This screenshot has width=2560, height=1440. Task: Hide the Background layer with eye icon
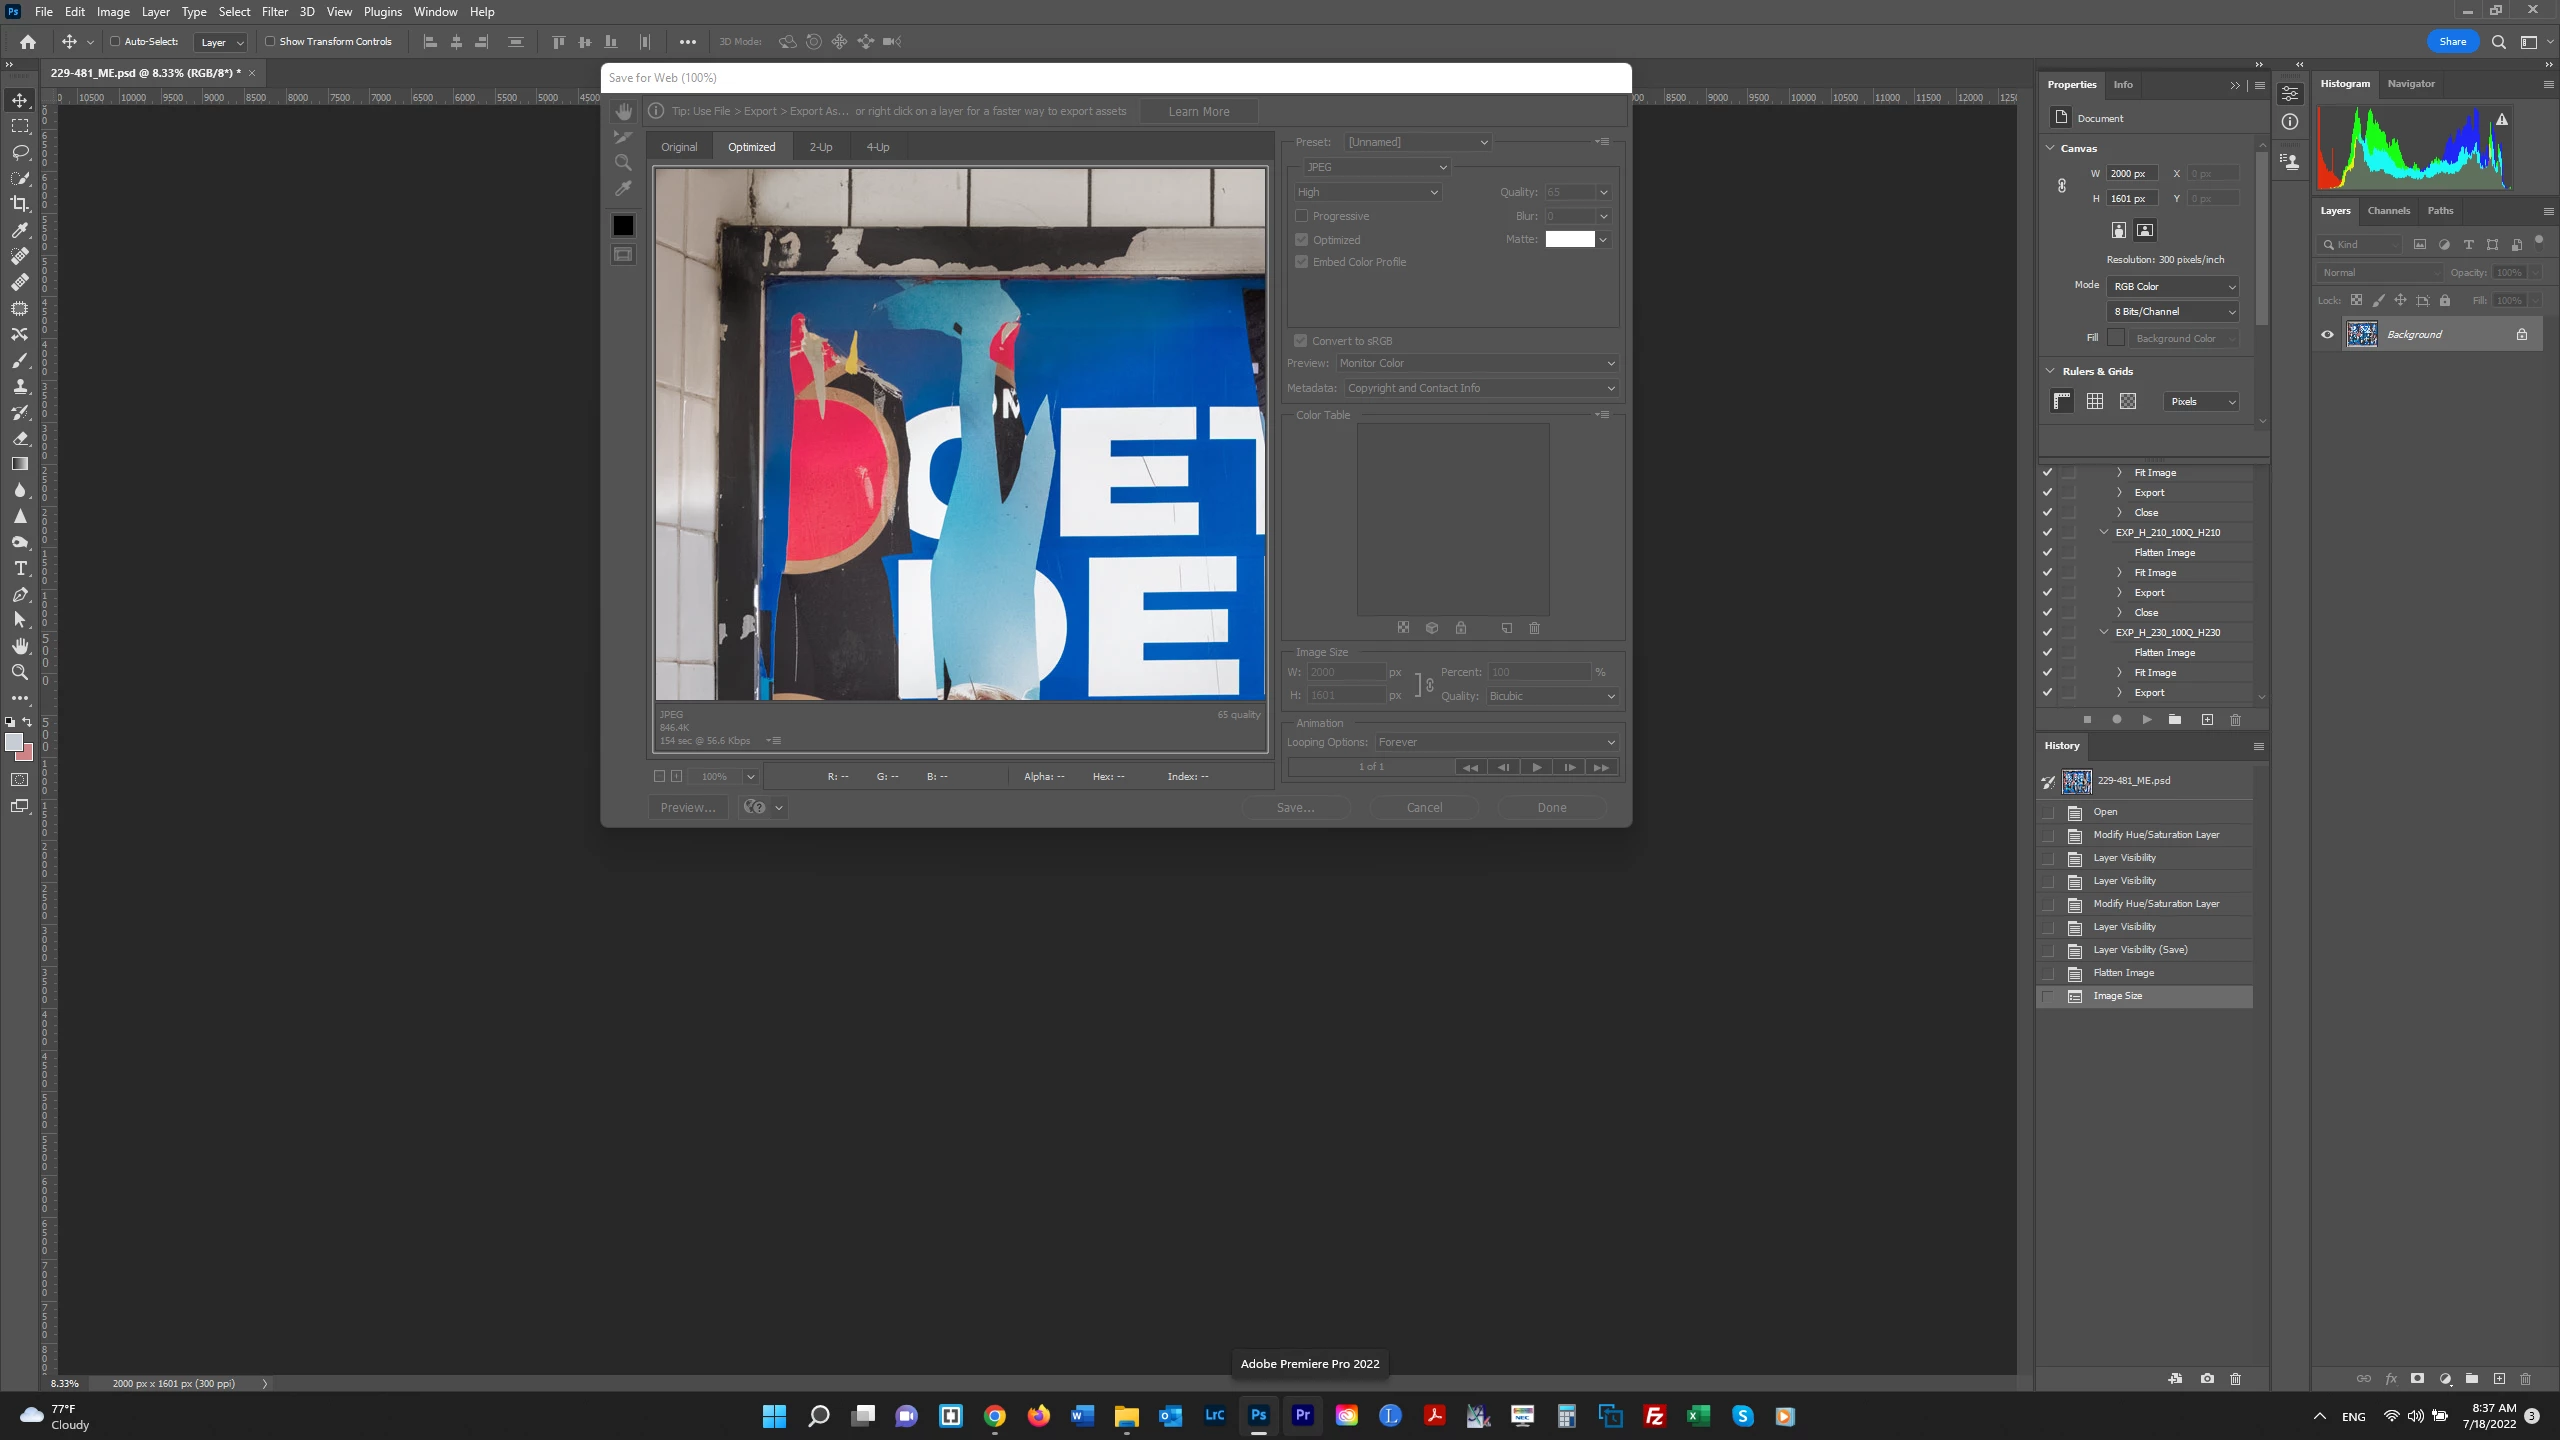(x=2327, y=335)
